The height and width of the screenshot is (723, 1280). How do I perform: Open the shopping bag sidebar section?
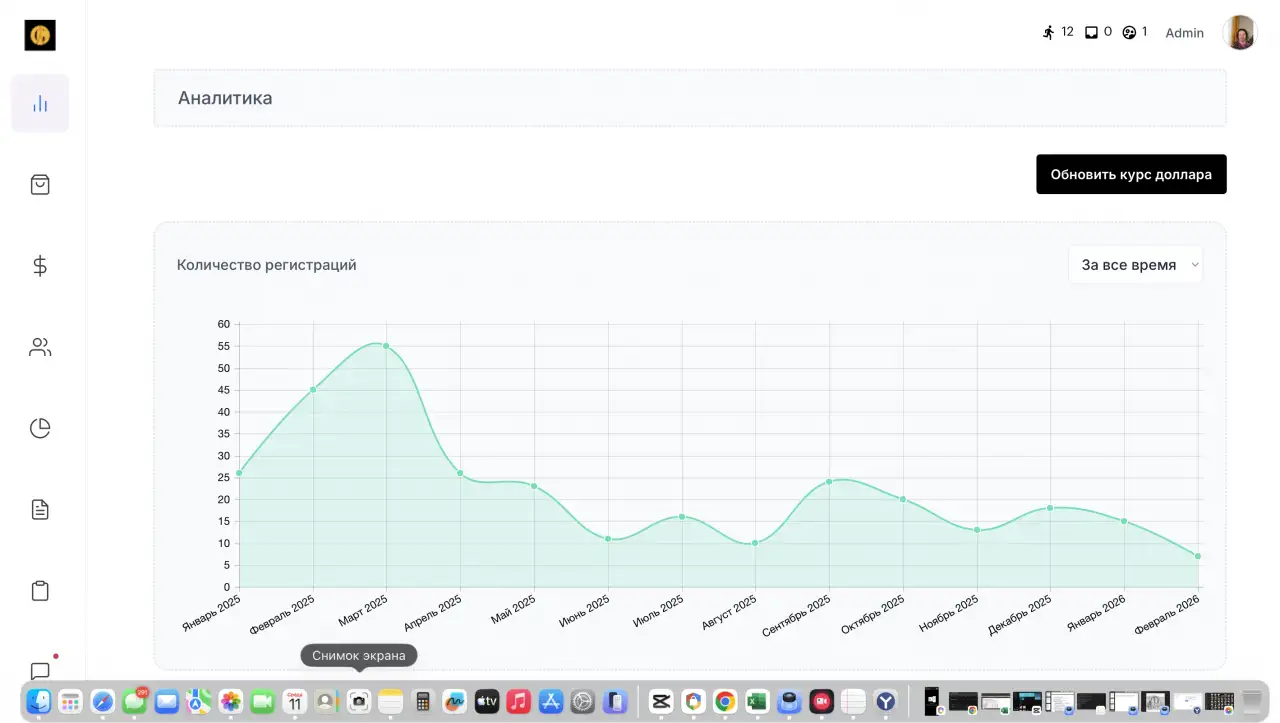40,185
